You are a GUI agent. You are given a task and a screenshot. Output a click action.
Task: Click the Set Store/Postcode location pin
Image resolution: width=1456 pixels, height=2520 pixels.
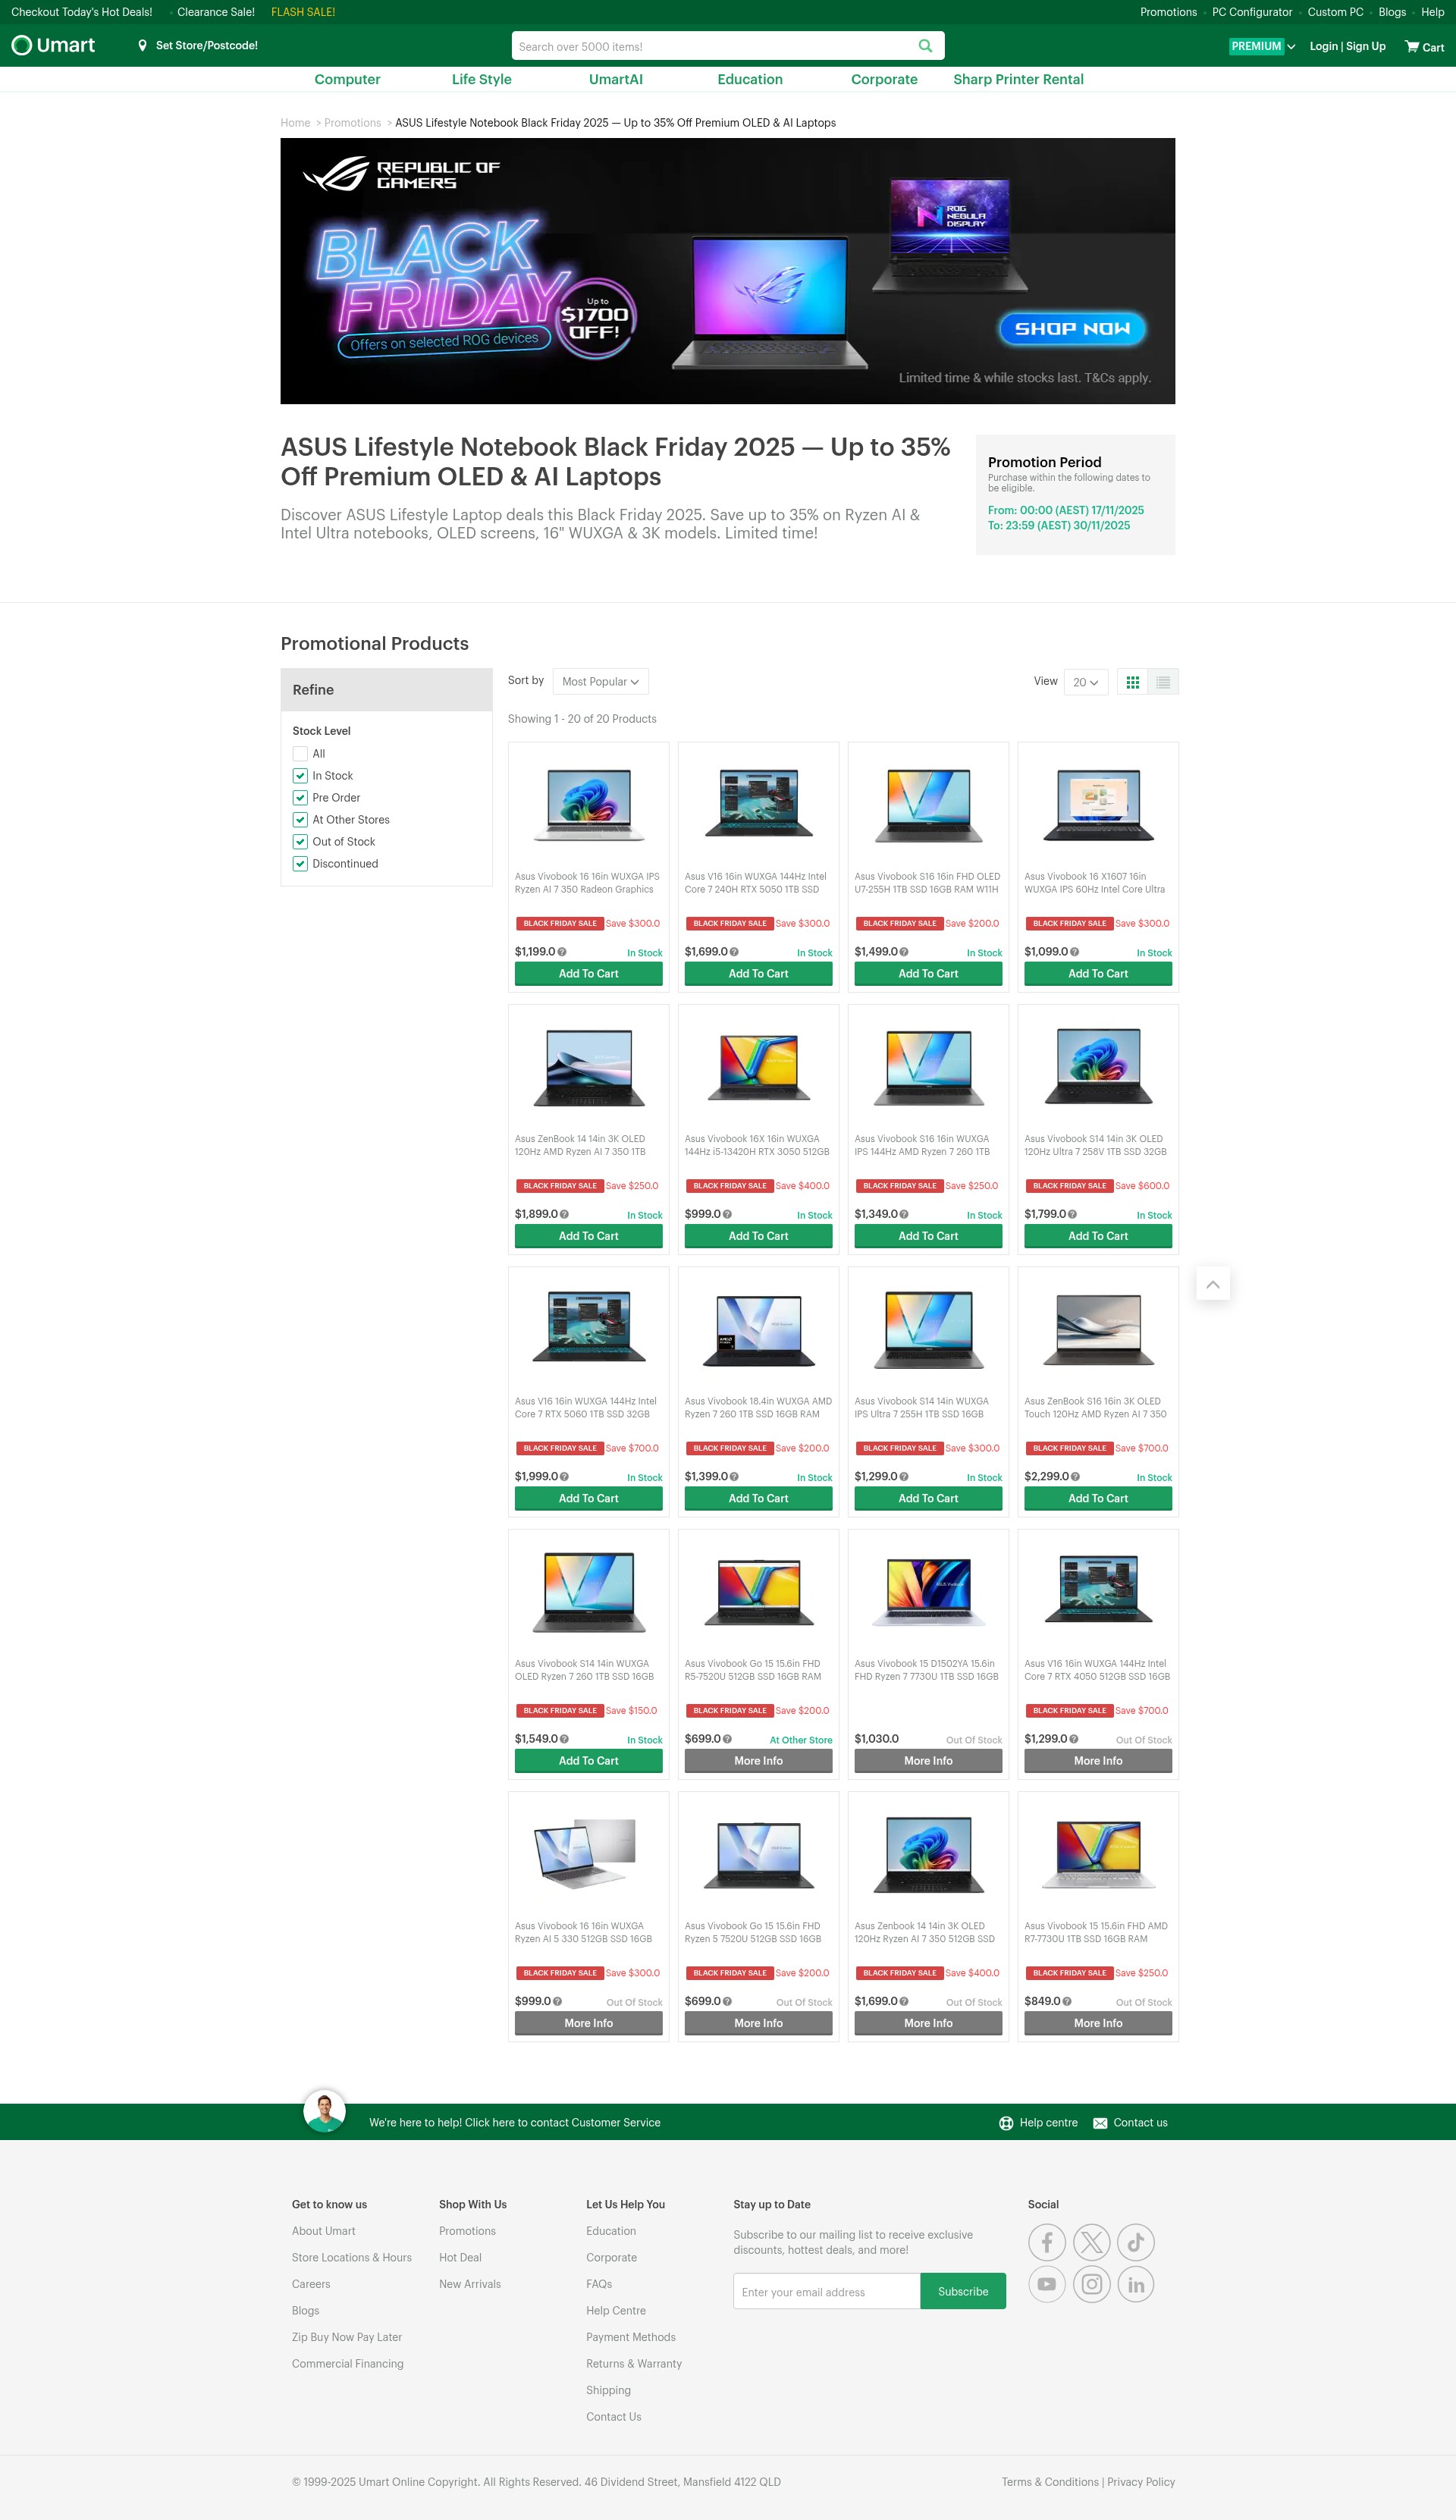tap(142, 46)
